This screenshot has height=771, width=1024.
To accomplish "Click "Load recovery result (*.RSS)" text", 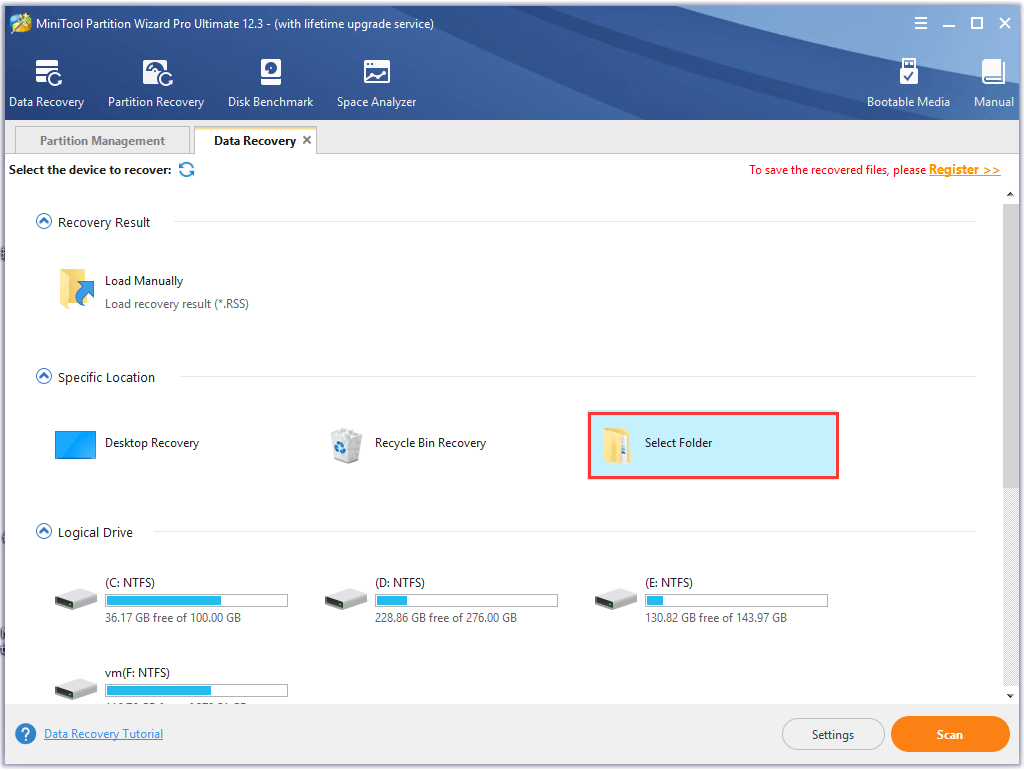I will point(177,304).
